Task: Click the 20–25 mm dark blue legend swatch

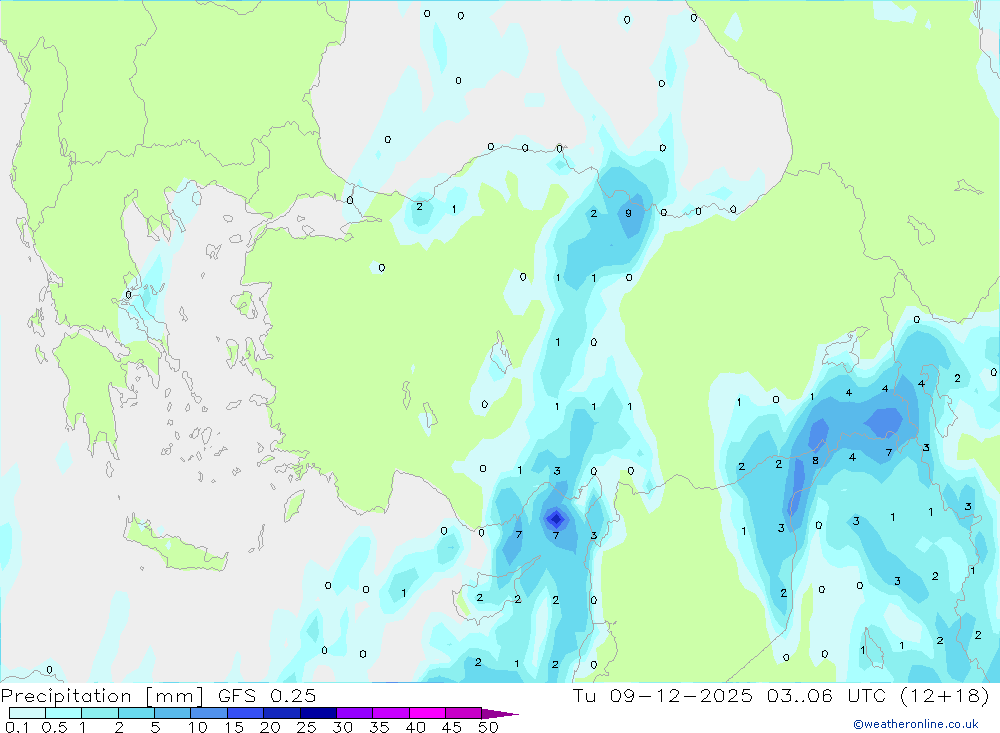Action: 282,713
